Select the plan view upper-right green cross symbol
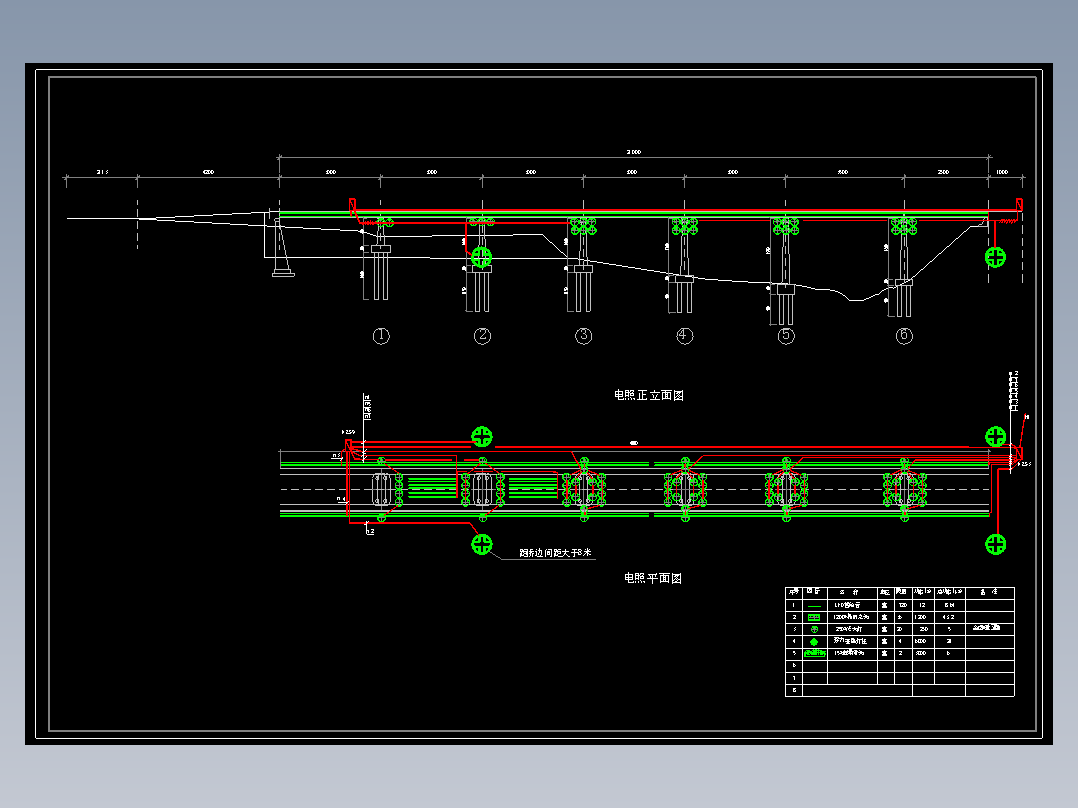 [x=996, y=437]
